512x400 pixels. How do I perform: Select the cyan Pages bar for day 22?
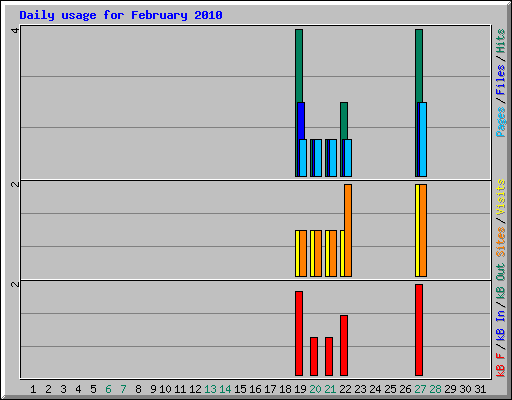[348, 158]
